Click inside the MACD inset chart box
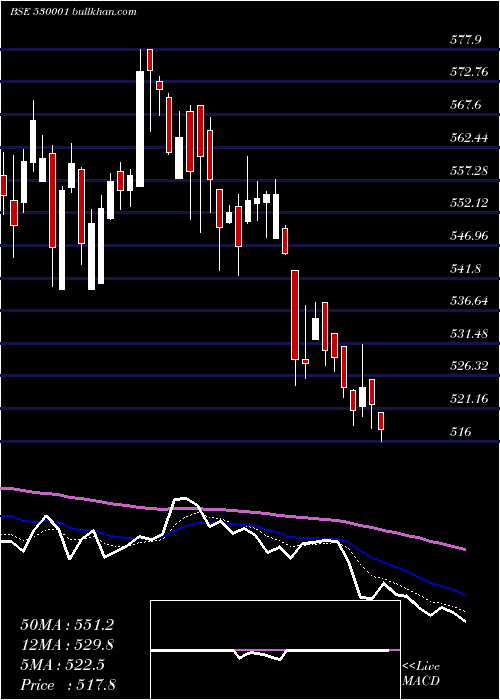 (275, 650)
